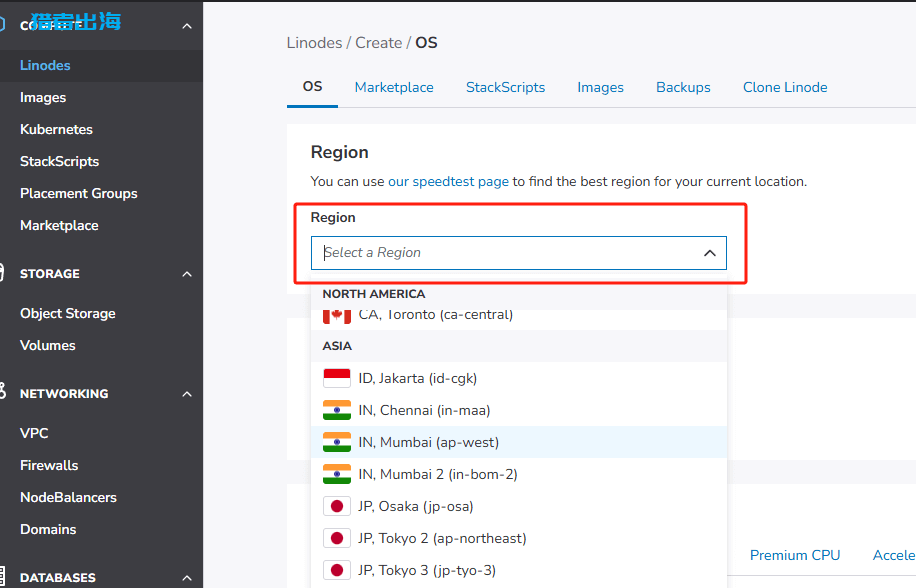Viewport: 916px width, 588px height.
Task: Select IN, Chennai (in-maa) region
Action: [x=519, y=410]
